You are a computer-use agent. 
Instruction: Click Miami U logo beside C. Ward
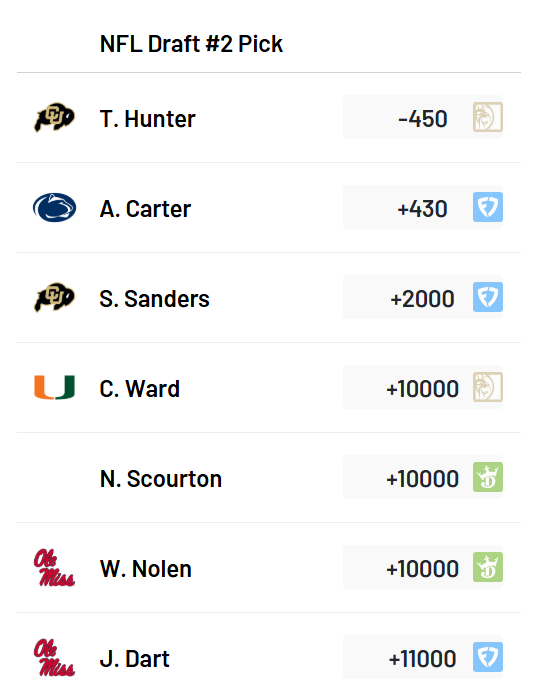(55, 387)
